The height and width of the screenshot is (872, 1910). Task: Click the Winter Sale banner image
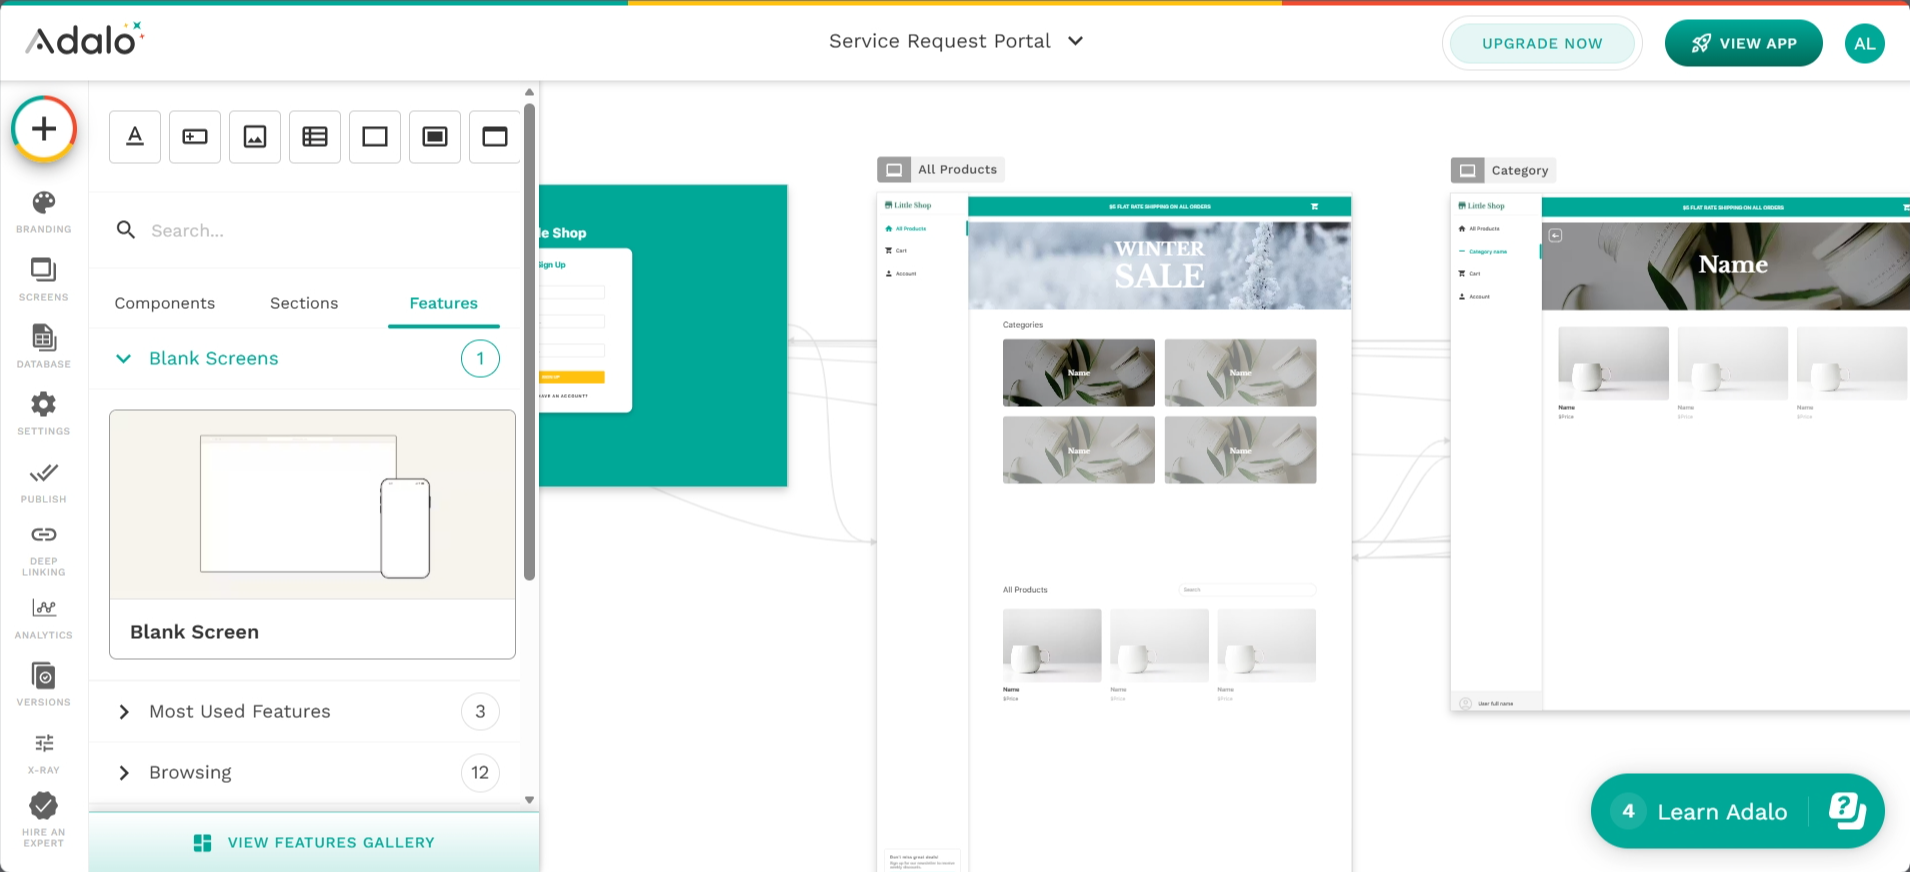(1160, 265)
